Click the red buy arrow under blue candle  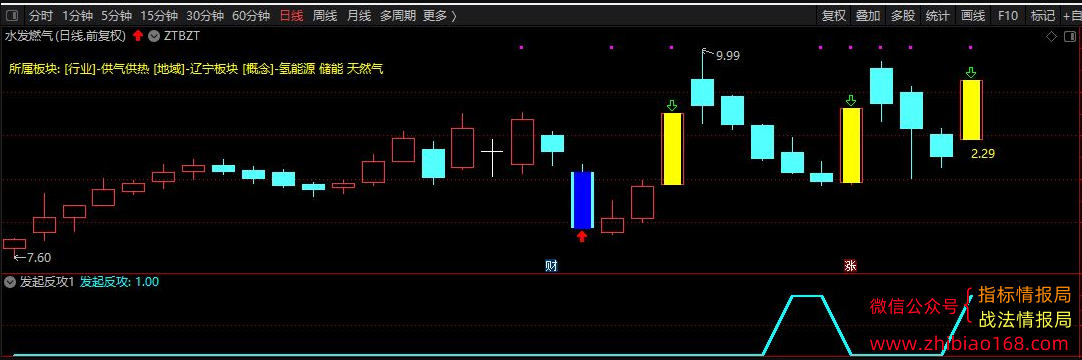click(x=582, y=237)
